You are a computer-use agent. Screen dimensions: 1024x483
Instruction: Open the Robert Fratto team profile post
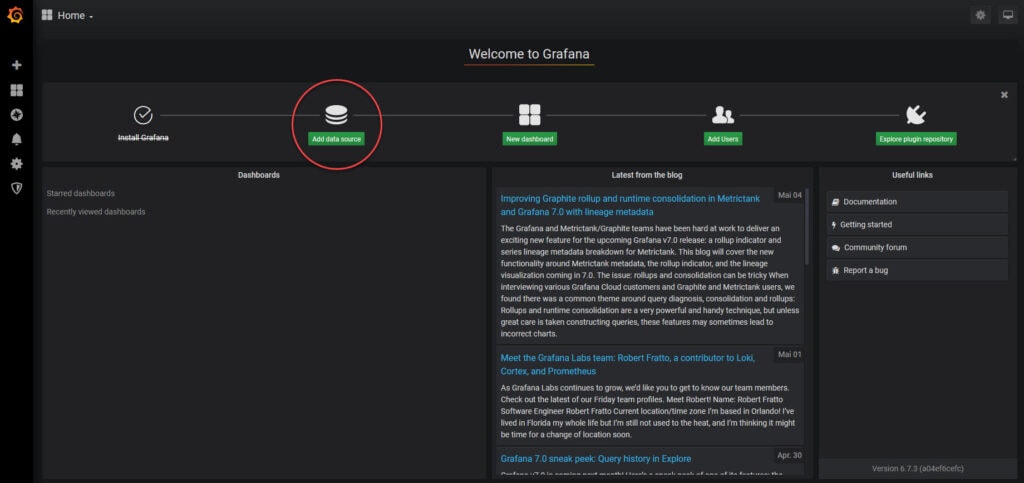pos(628,364)
